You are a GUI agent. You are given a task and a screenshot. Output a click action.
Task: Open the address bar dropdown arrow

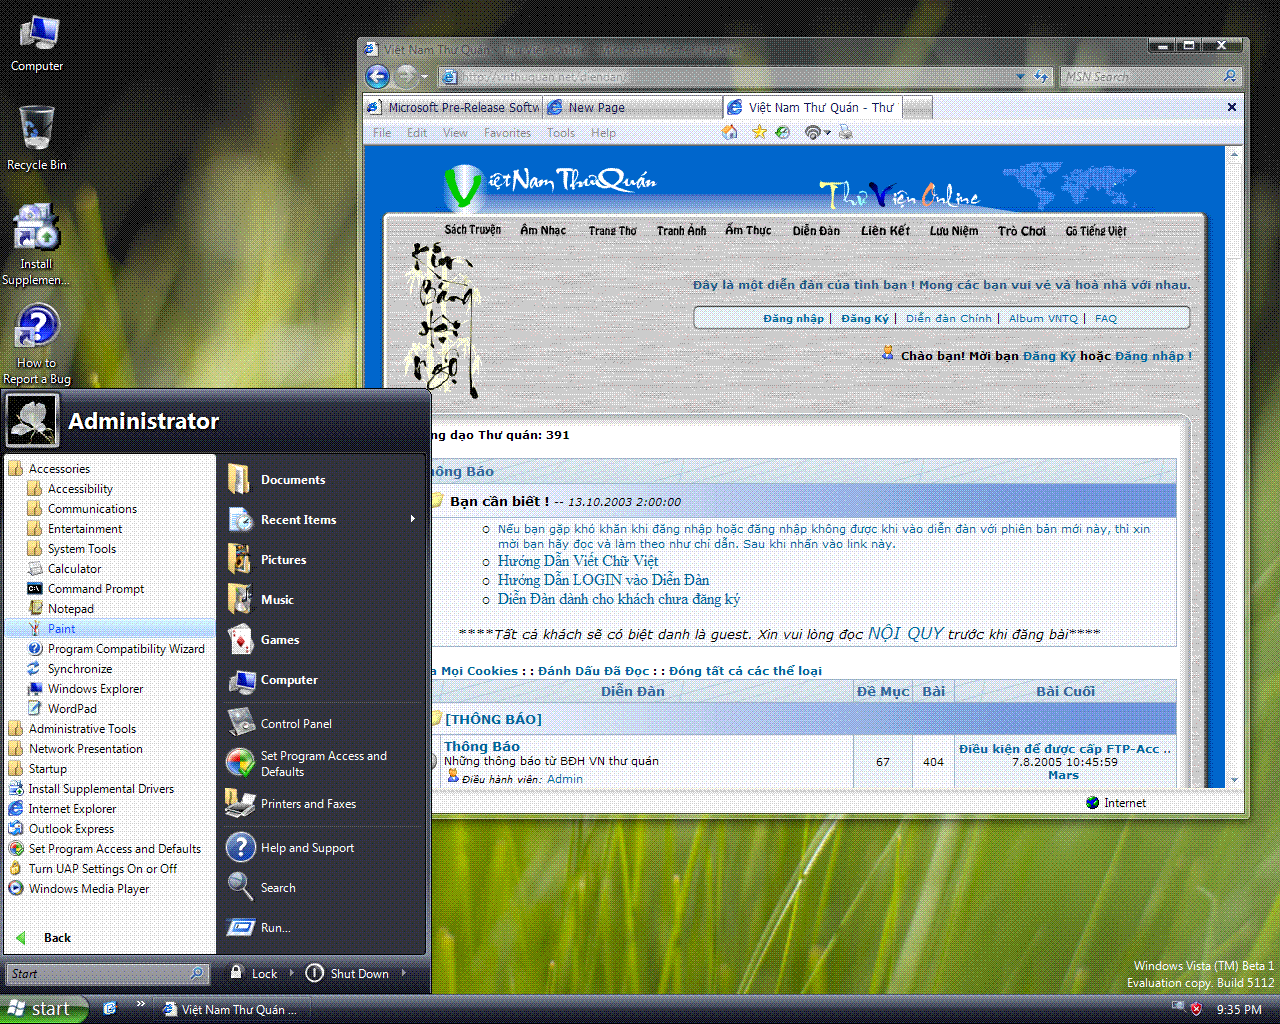(1020, 76)
